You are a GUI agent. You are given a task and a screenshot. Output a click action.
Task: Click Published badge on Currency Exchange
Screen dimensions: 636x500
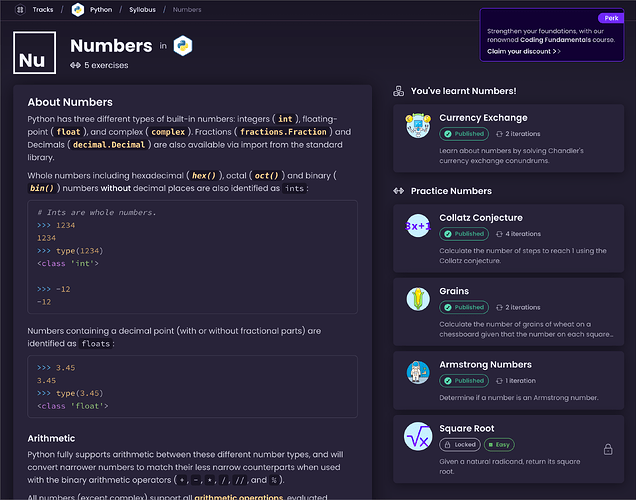[x=464, y=134]
